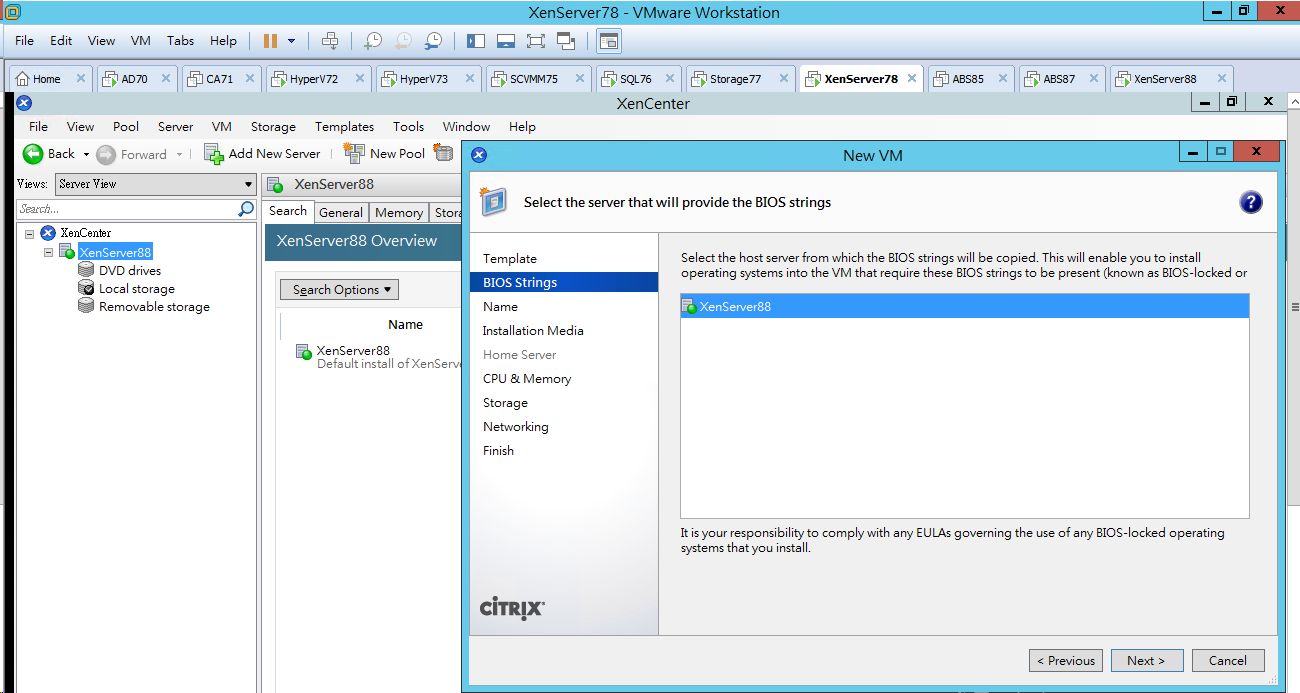Click the VMware pause virtual machine icon
This screenshot has width=1300, height=693.
tap(270, 41)
